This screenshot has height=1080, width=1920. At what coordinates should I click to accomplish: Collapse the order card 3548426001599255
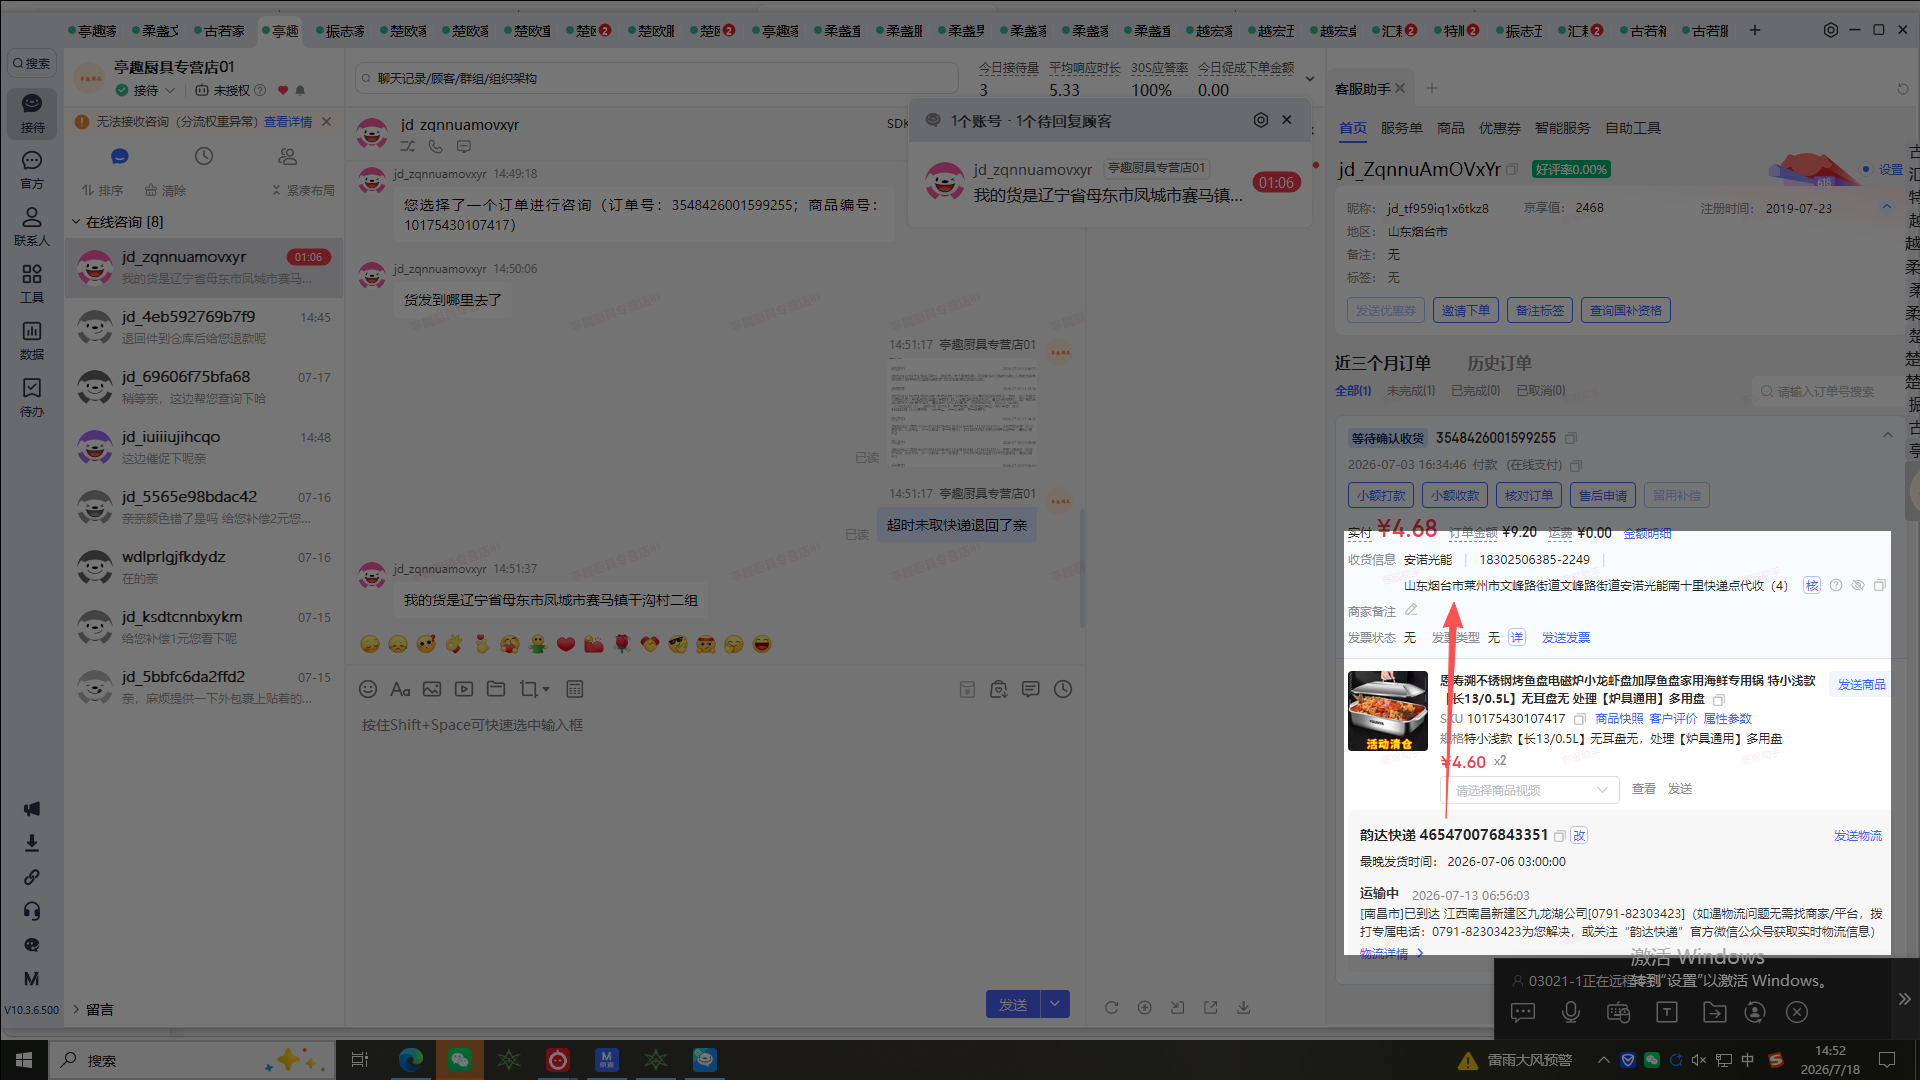pos(1887,435)
